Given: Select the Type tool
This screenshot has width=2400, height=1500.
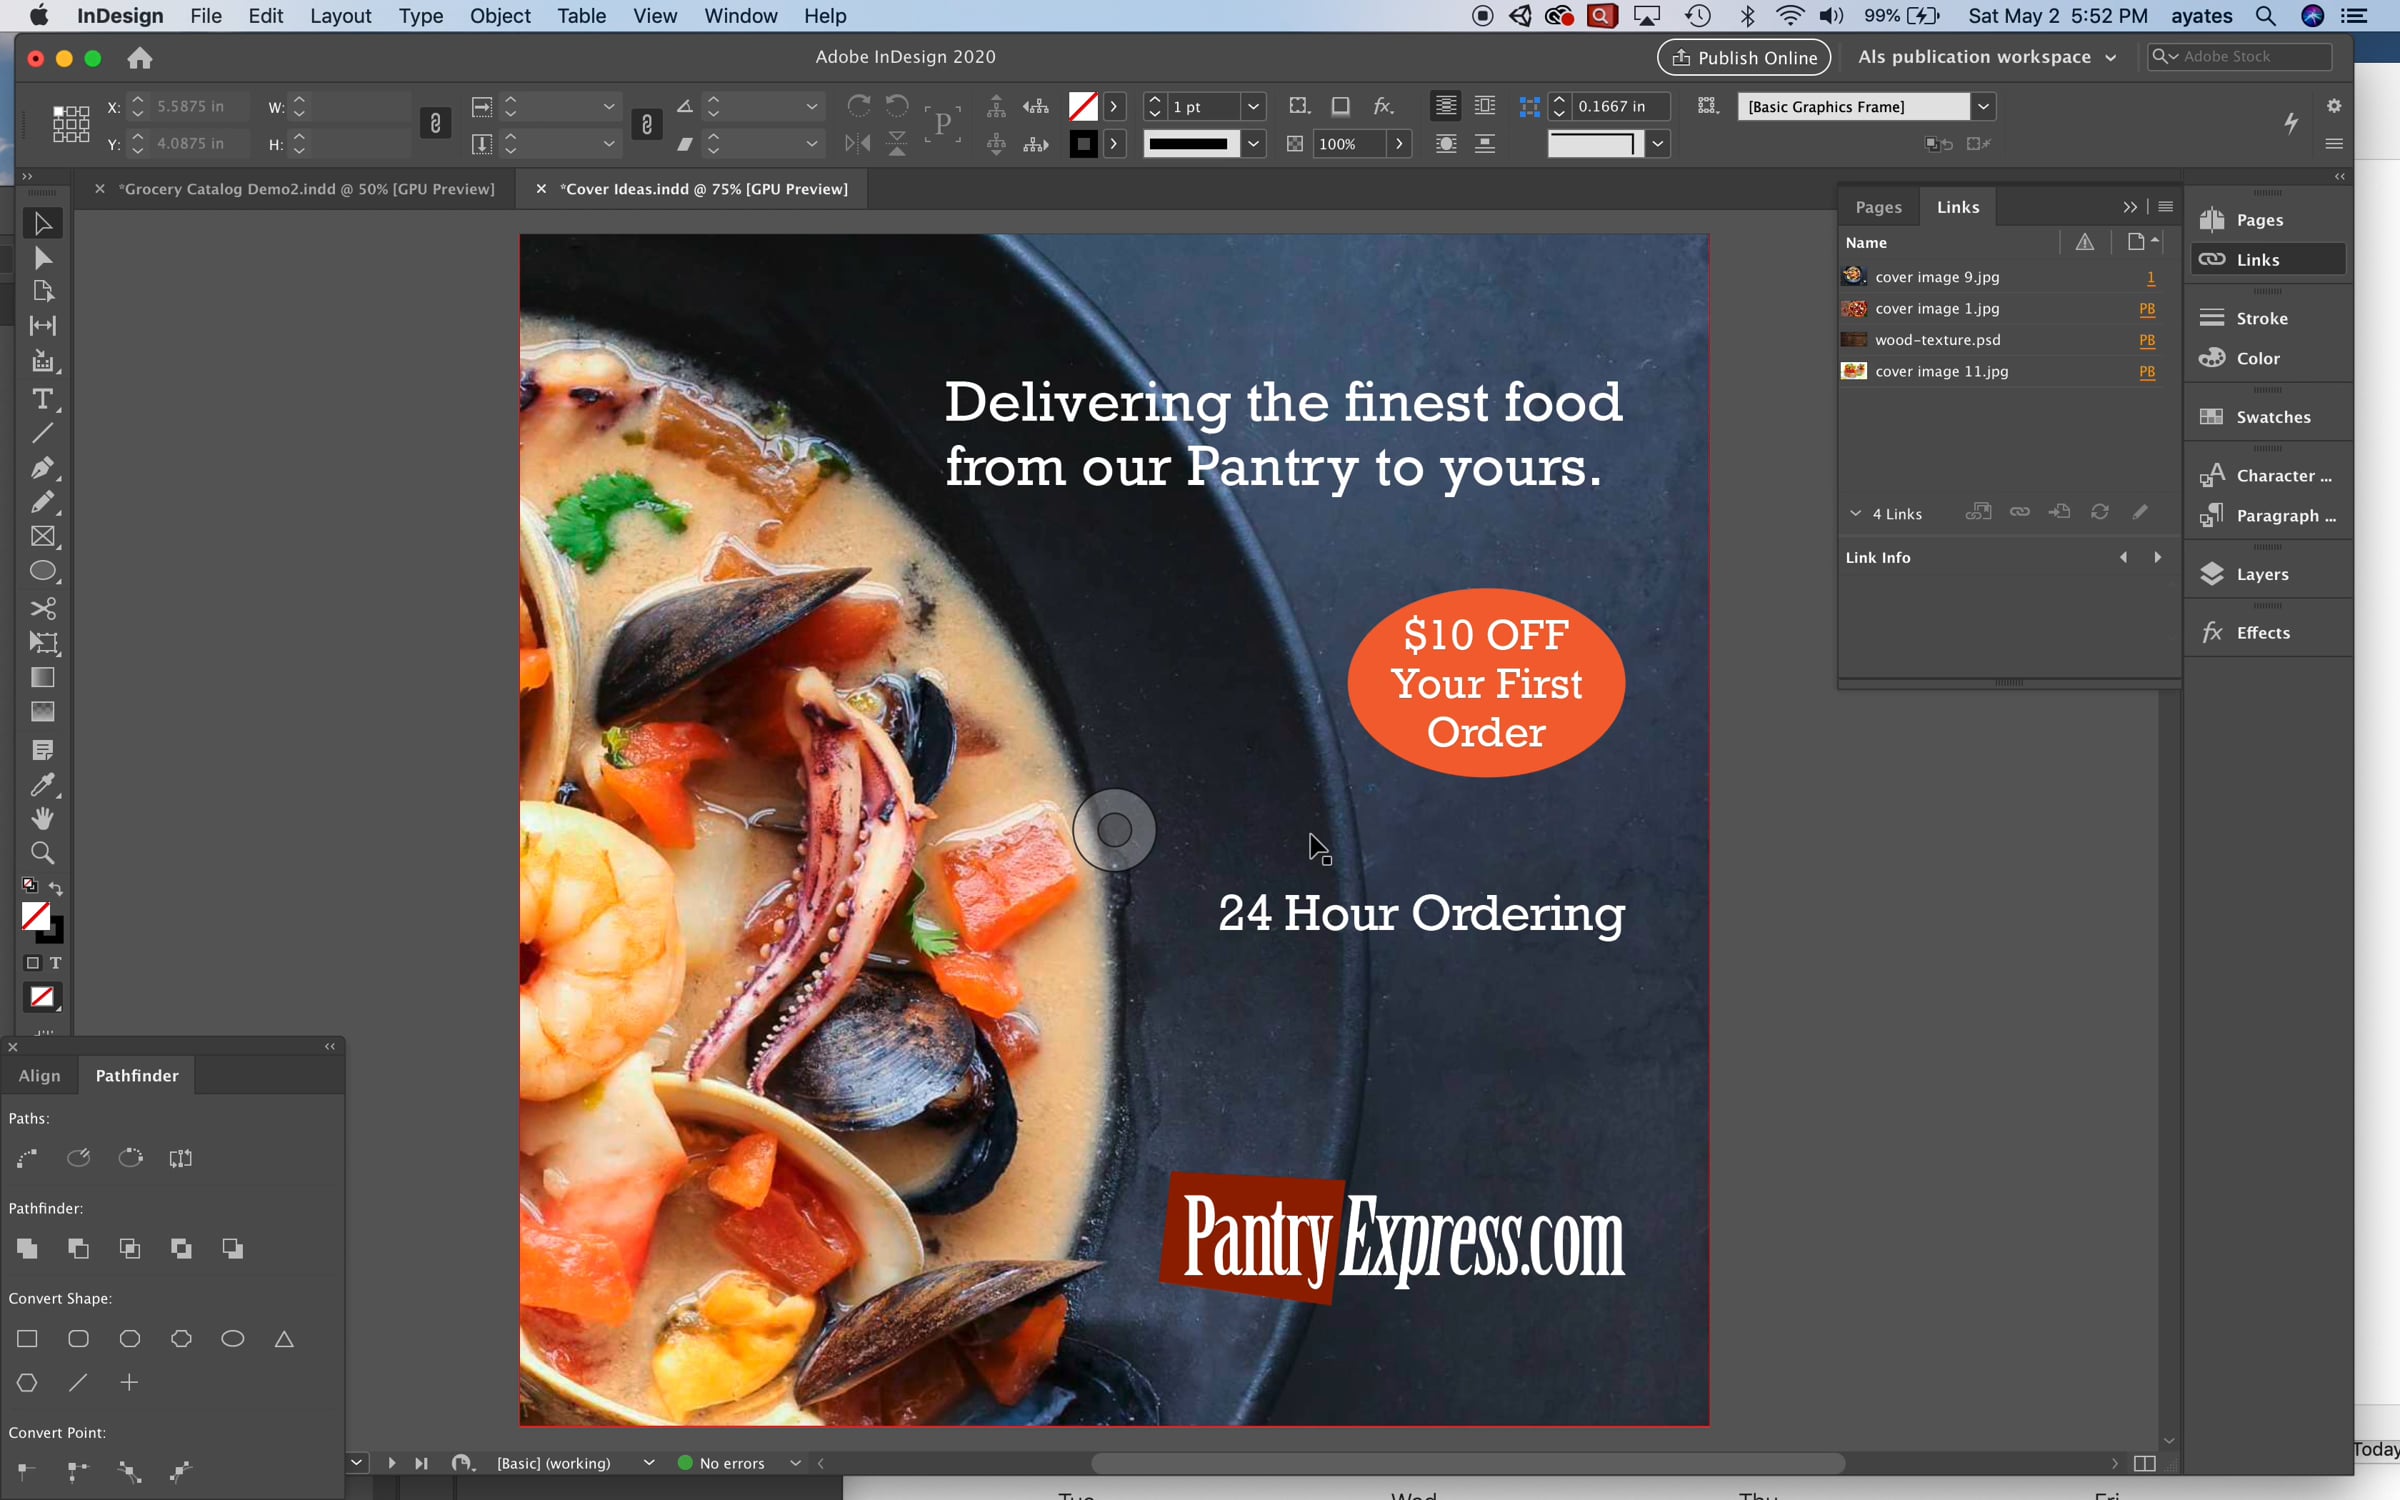Looking at the screenshot, I should pyautogui.click(x=42, y=399).
